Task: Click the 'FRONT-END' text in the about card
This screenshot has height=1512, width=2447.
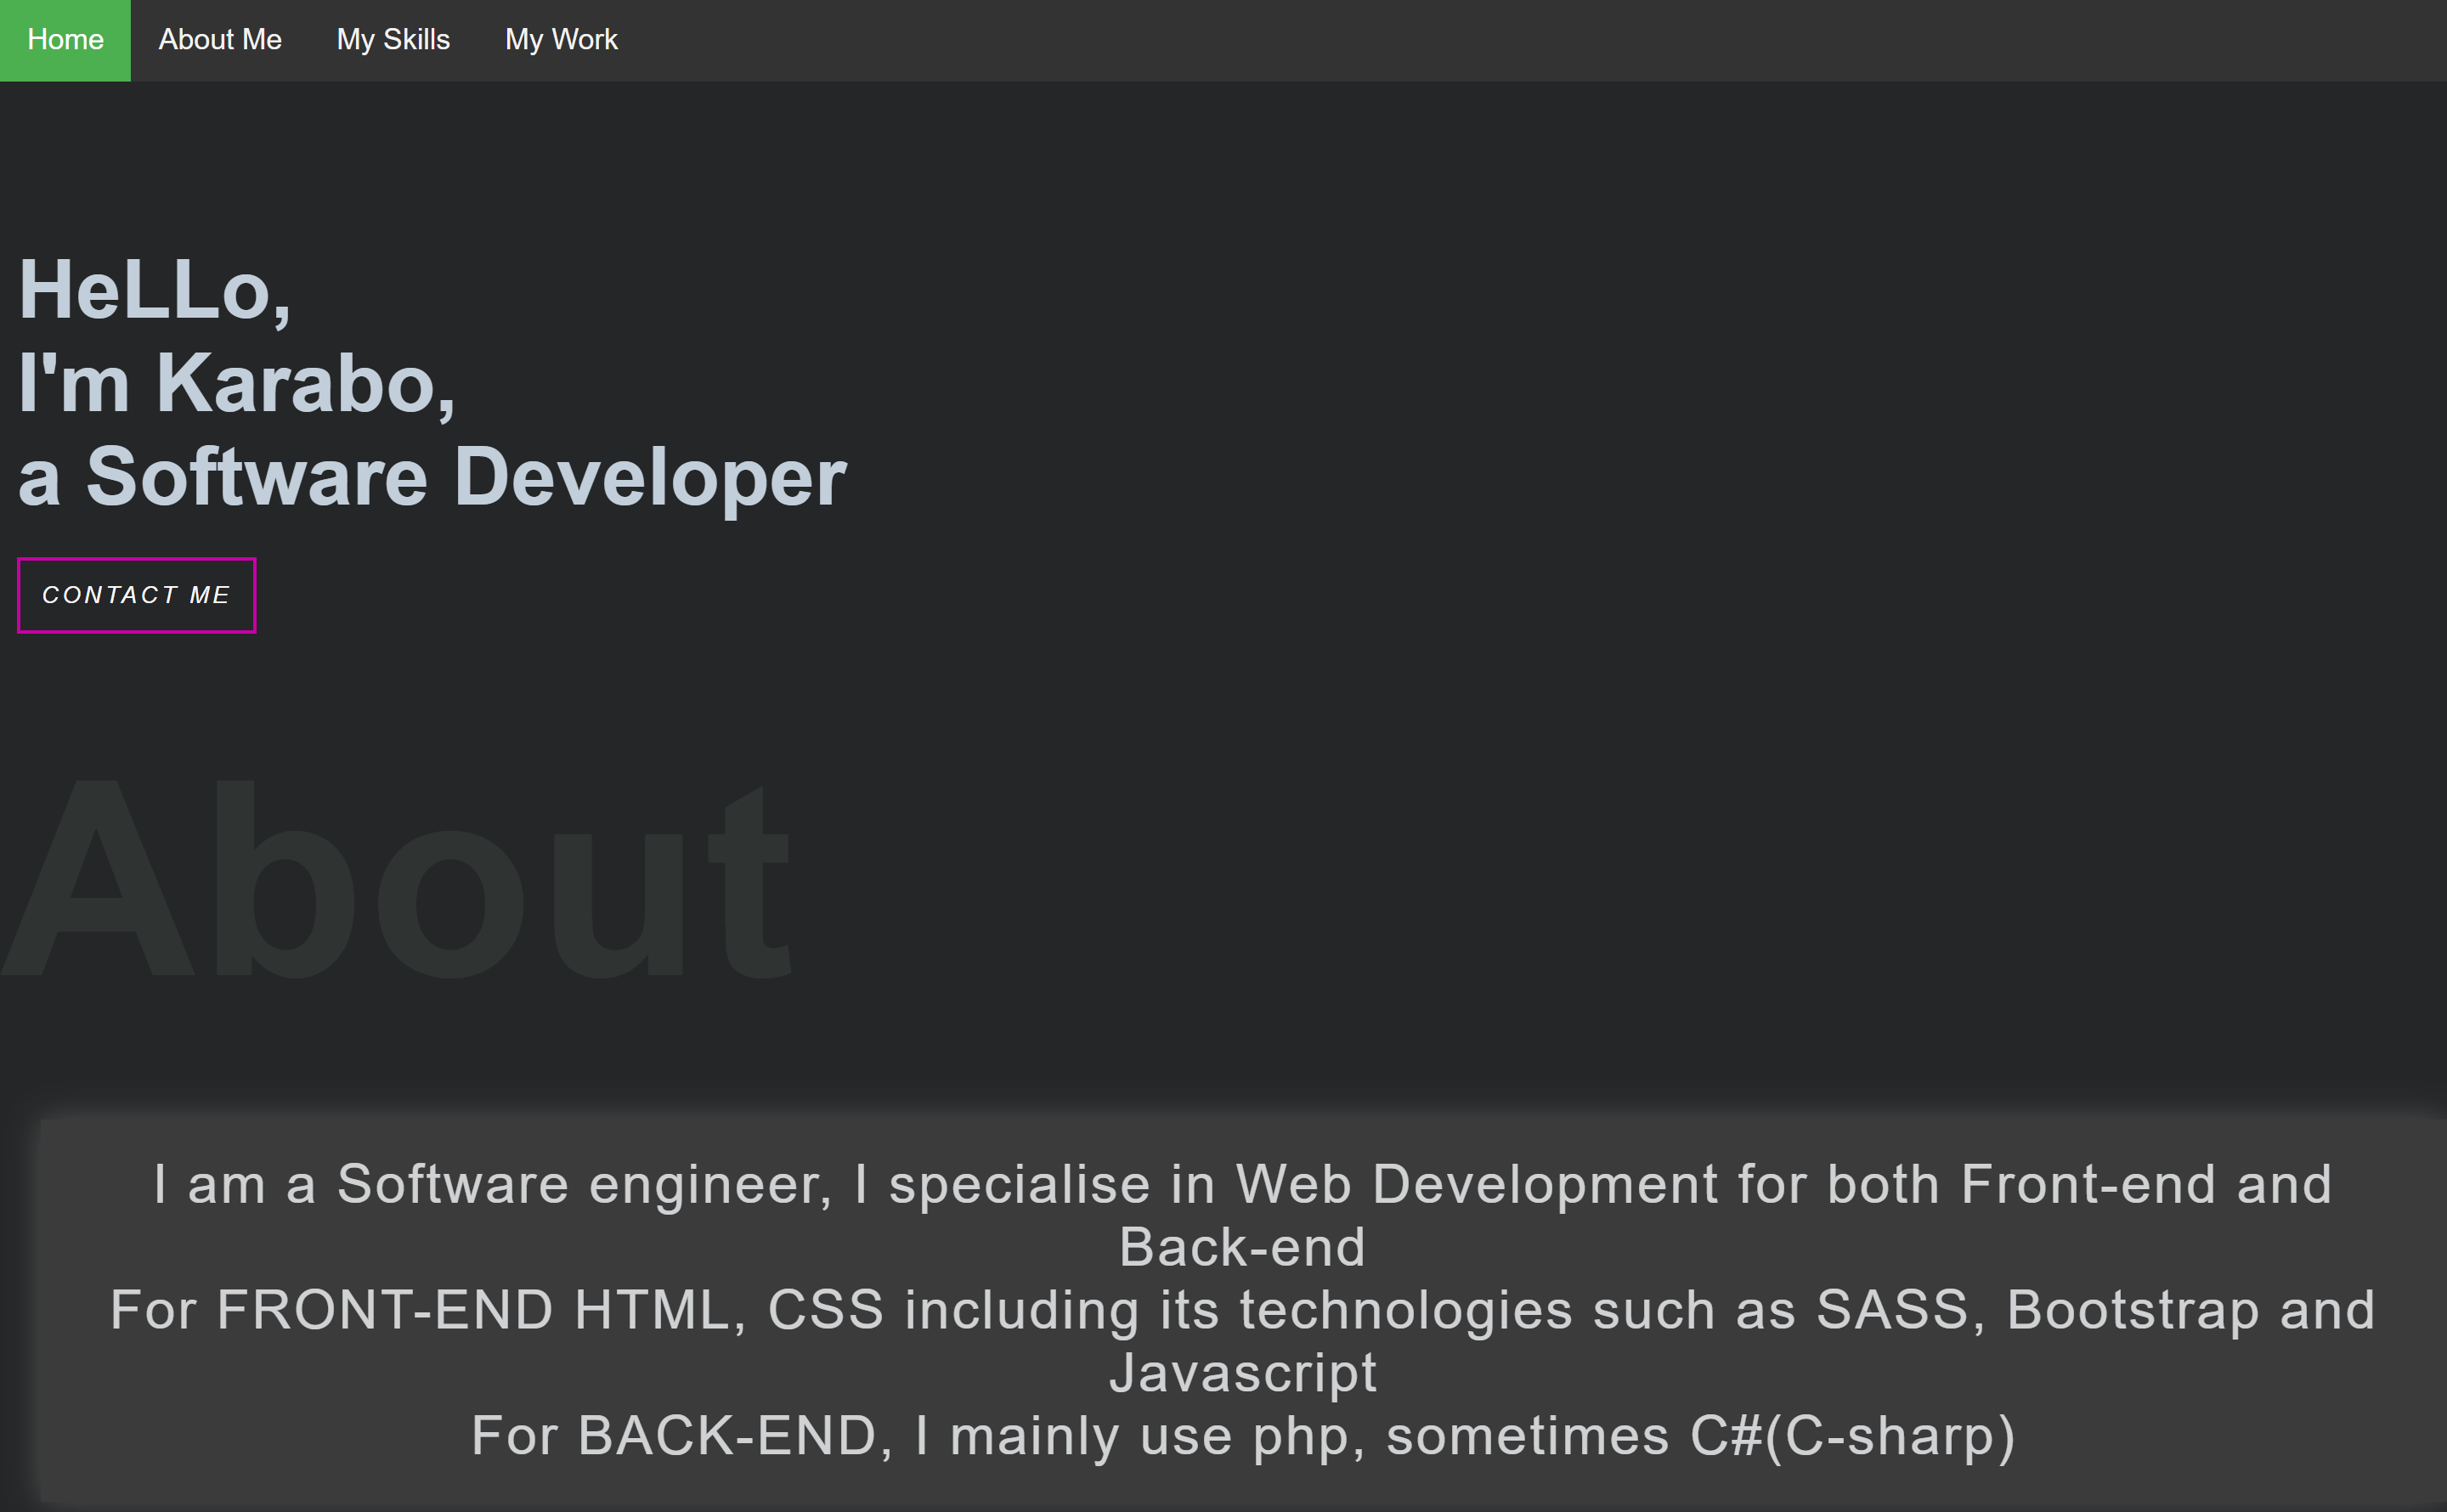Action: tap(385, 1311)
